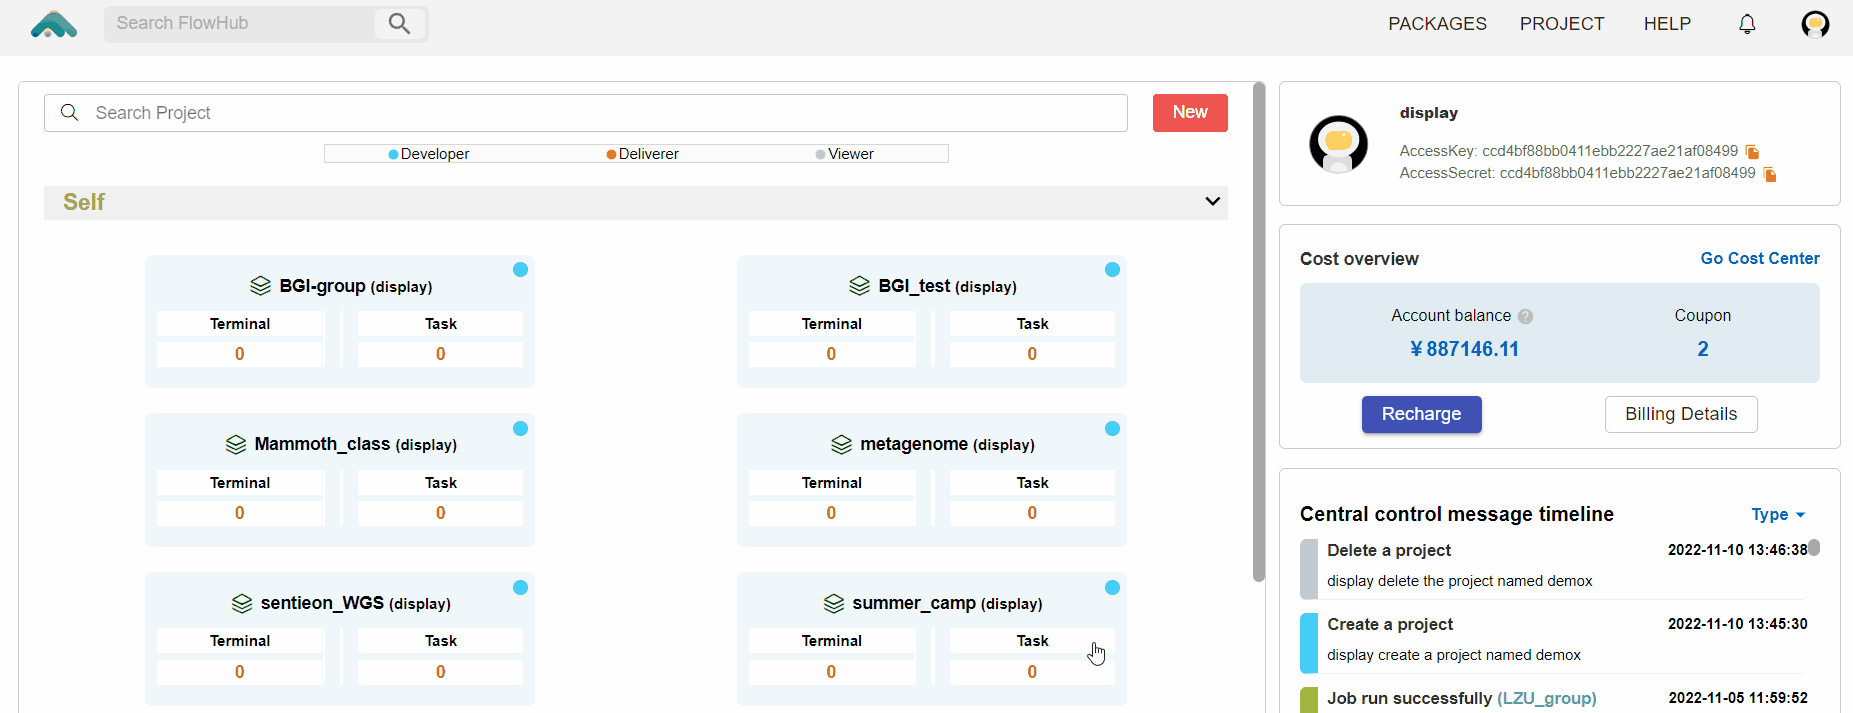Image resolution: width=1853 pixels, height=713 pixels.
Task: Click the Recharge button
Action: pos(1421,414)
